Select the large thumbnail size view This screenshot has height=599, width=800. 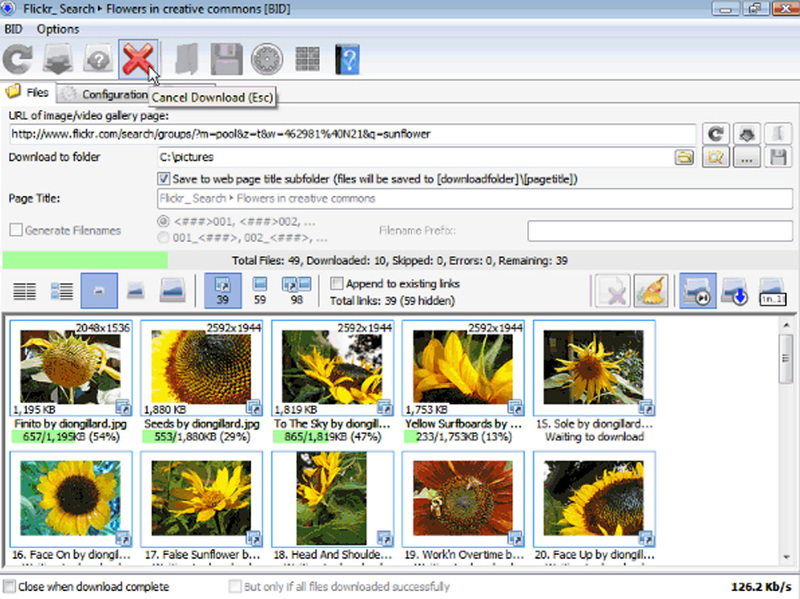pos(172,291)
